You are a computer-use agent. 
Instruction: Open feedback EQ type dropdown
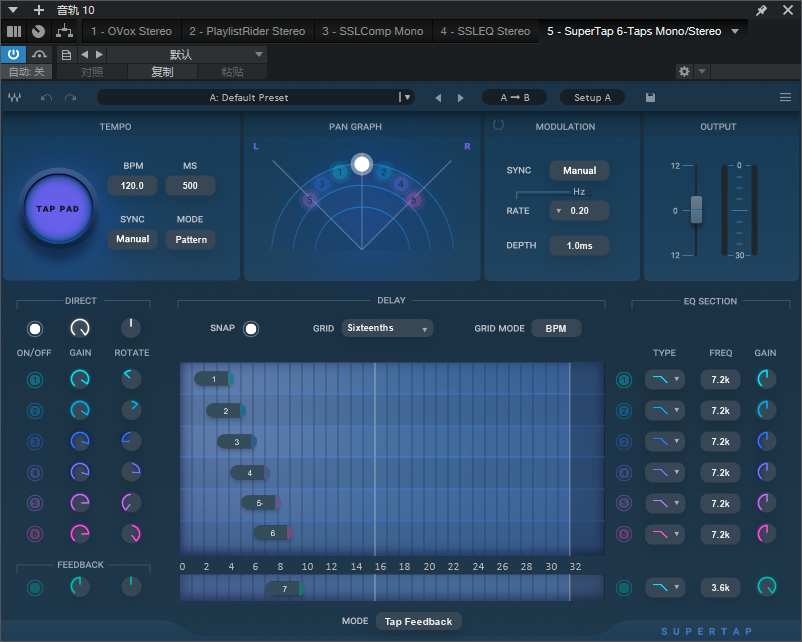(664, 587)
